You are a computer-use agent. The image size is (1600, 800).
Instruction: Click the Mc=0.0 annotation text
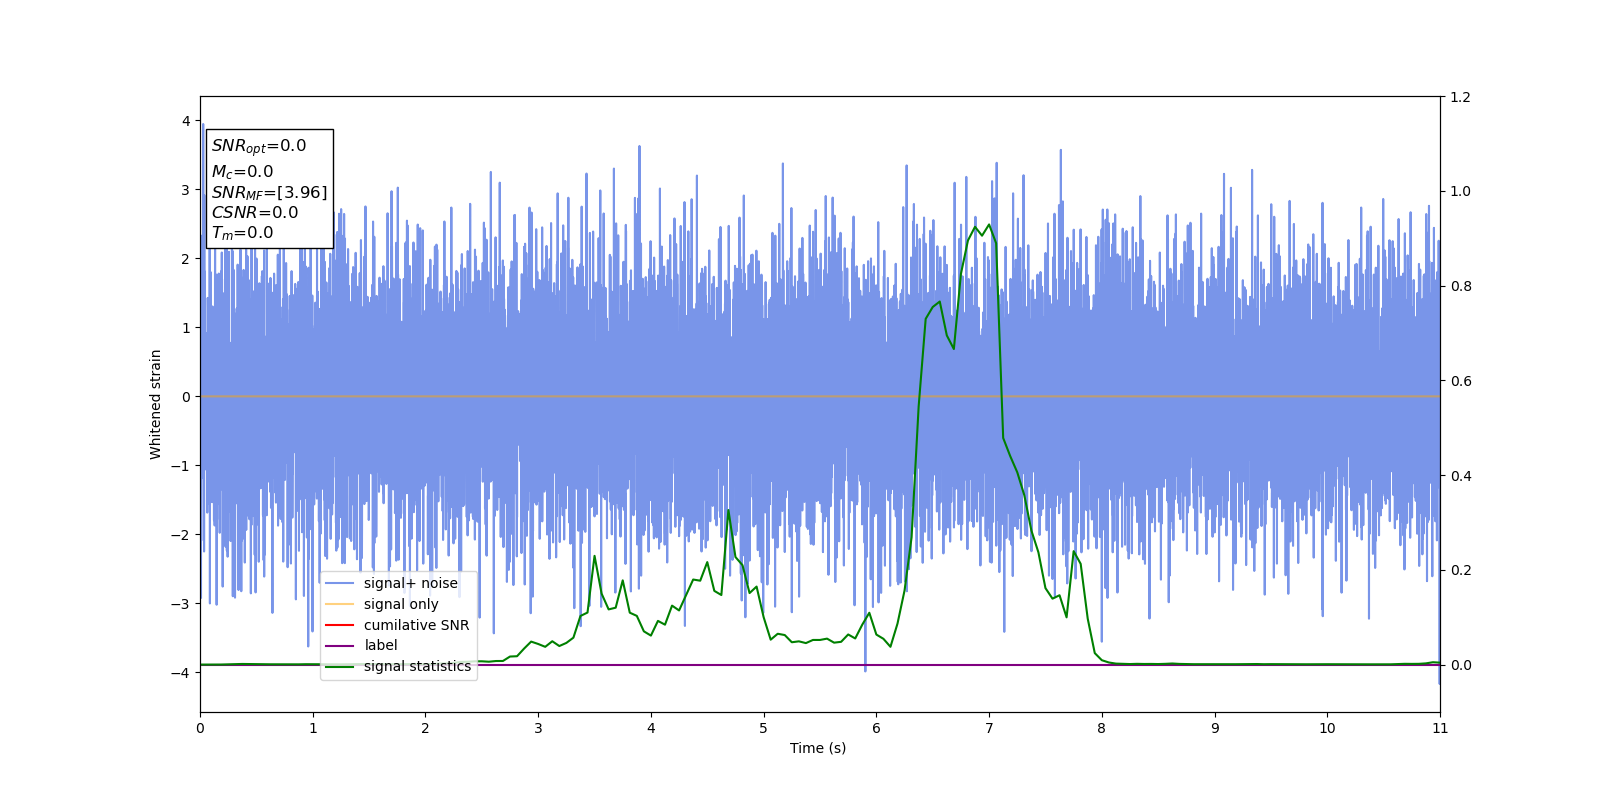[242, 172]
